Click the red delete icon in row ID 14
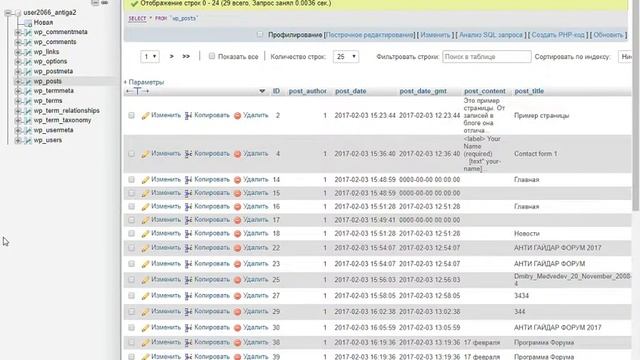The height and width of the screenshot is (360, 640). pos(237,180)
